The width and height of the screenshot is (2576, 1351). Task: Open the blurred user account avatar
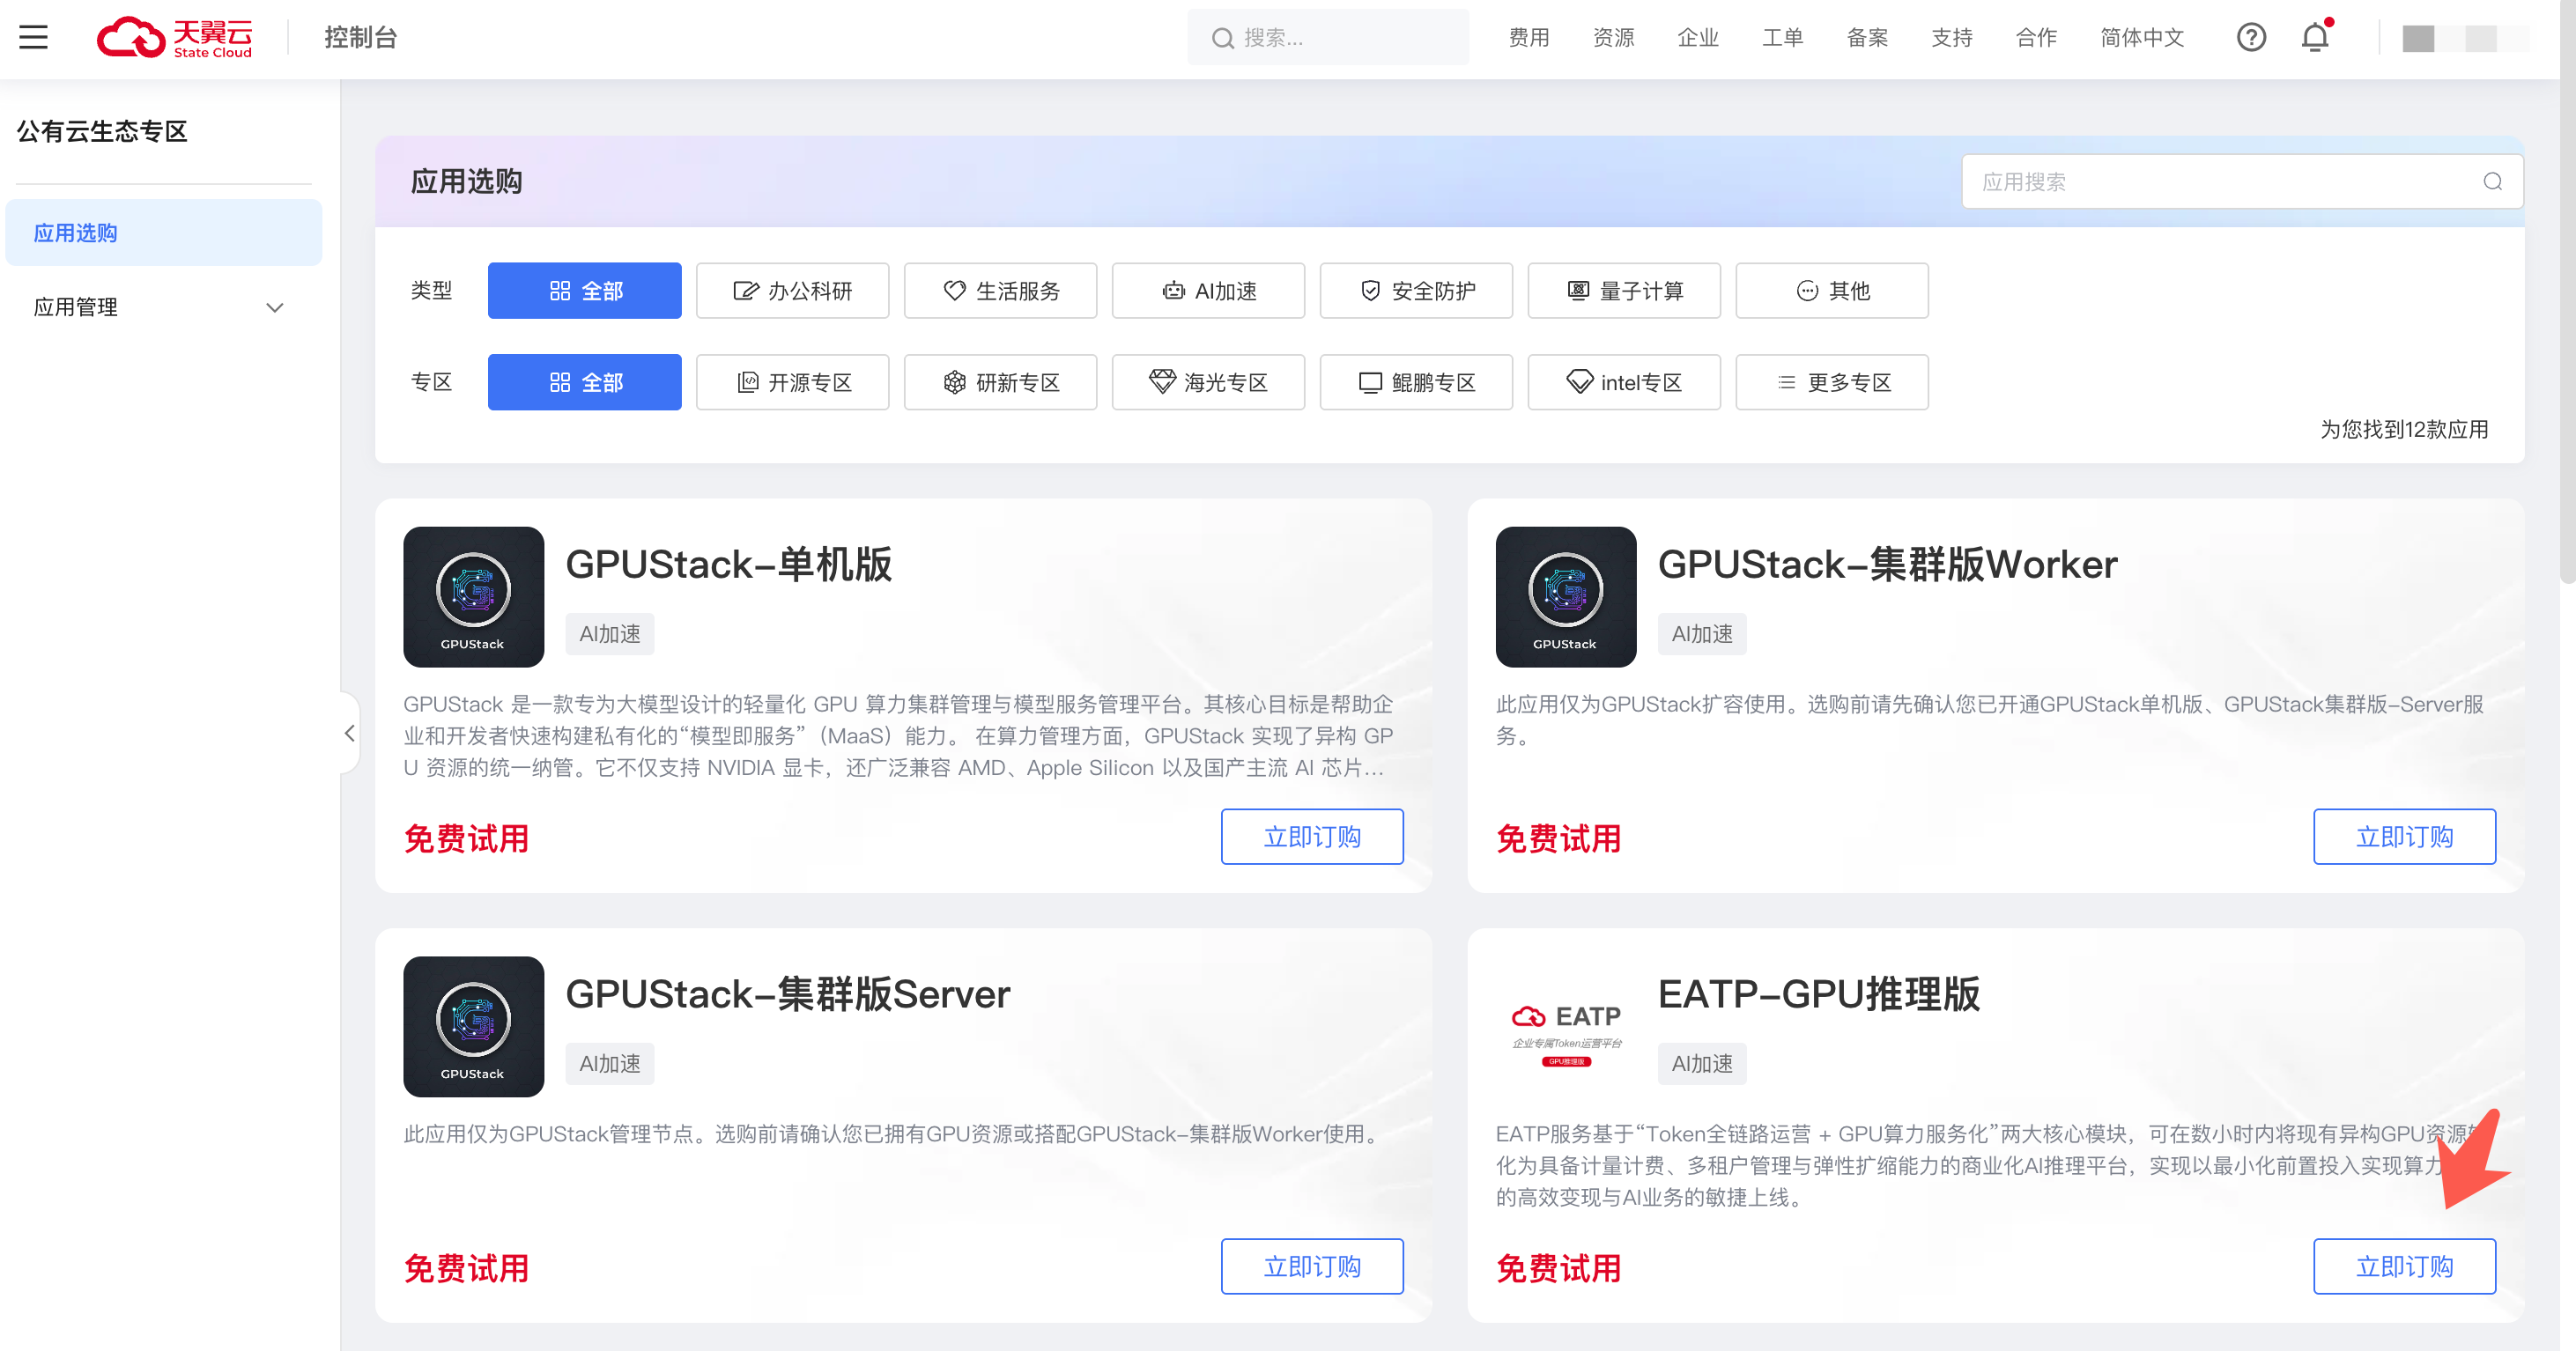(x=2465, y=38)
